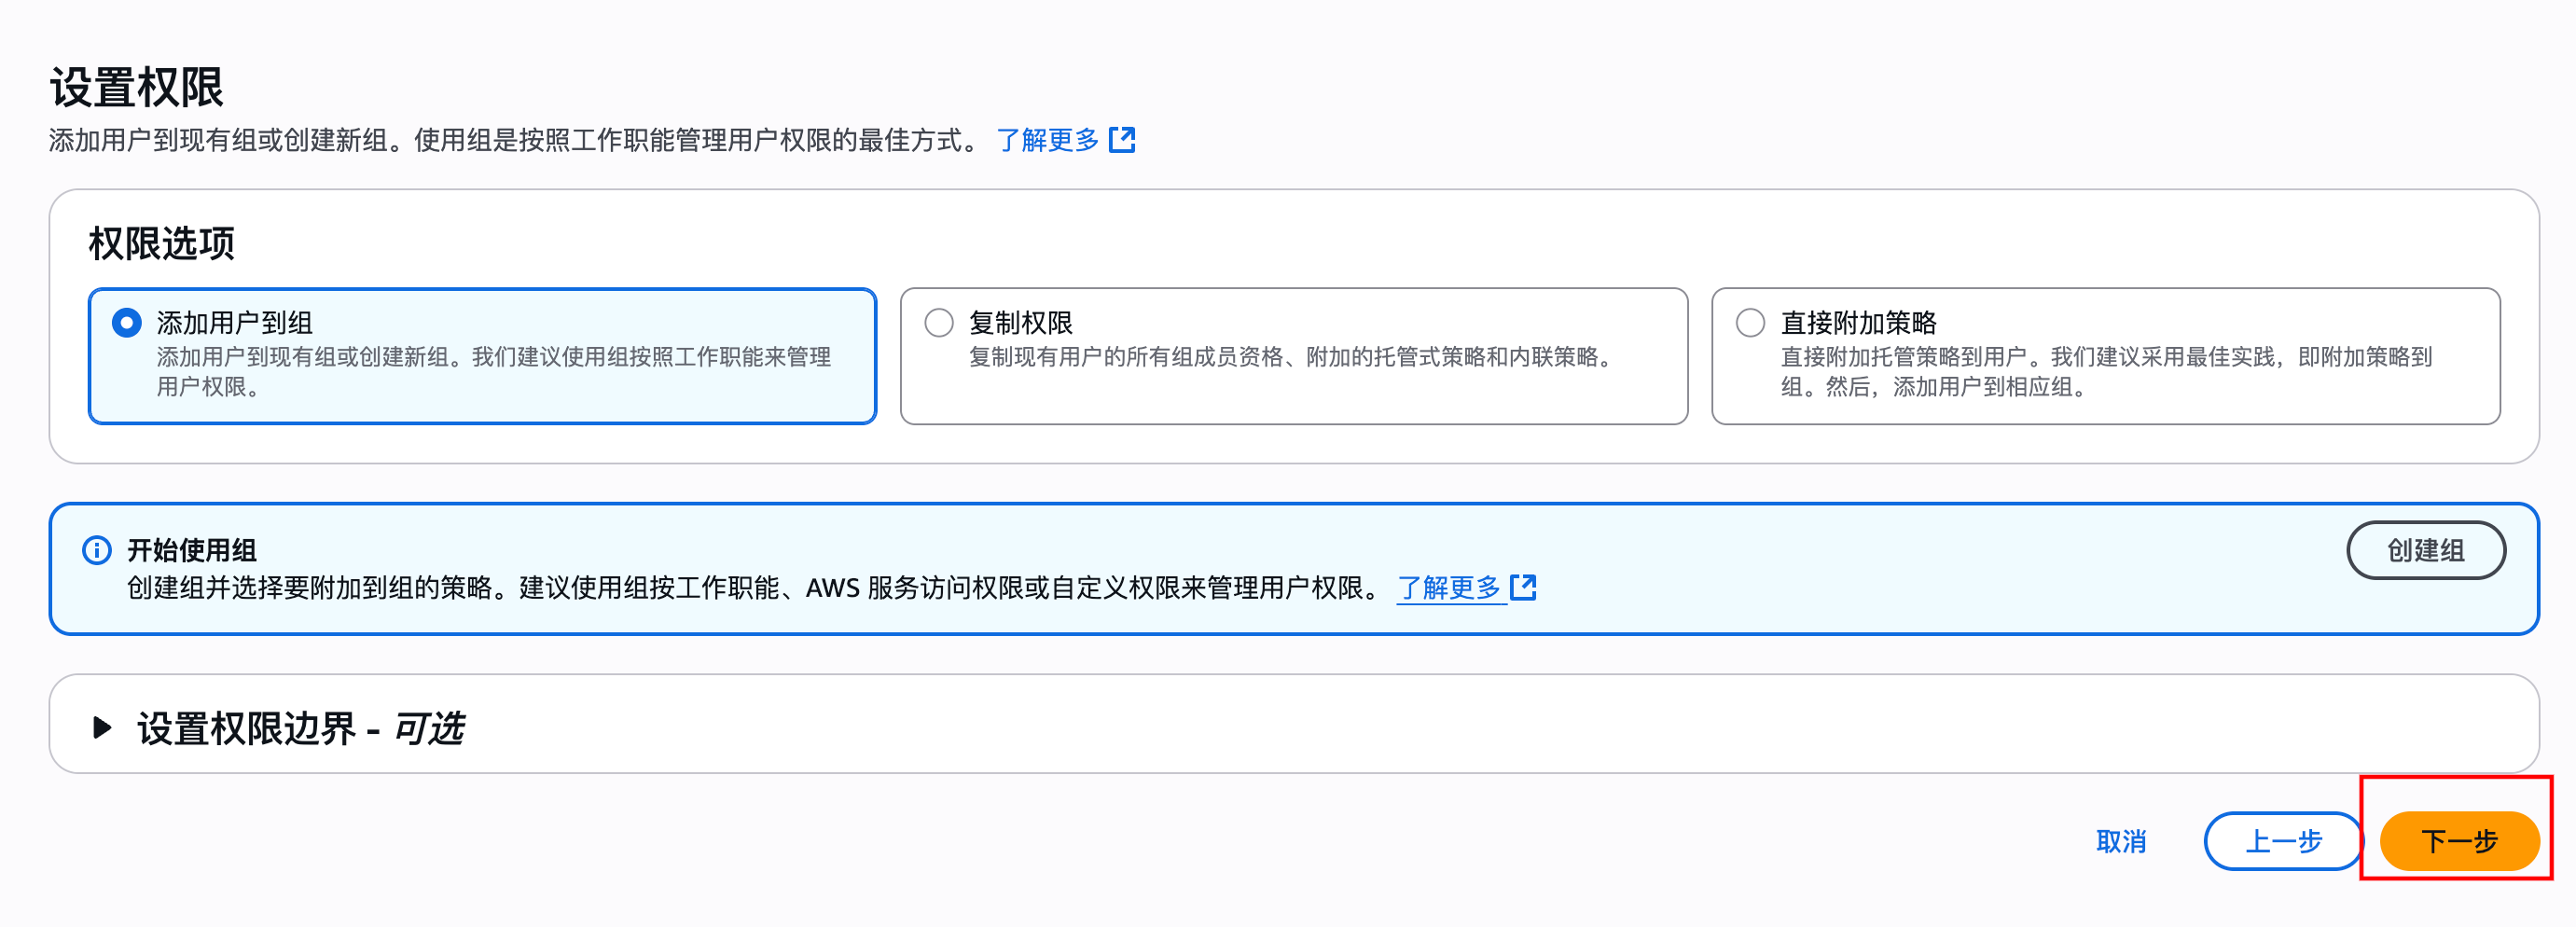Screen dimensions: 2576x927
Task: Select the 复制权限 radio button
Action: coord(938,322)
